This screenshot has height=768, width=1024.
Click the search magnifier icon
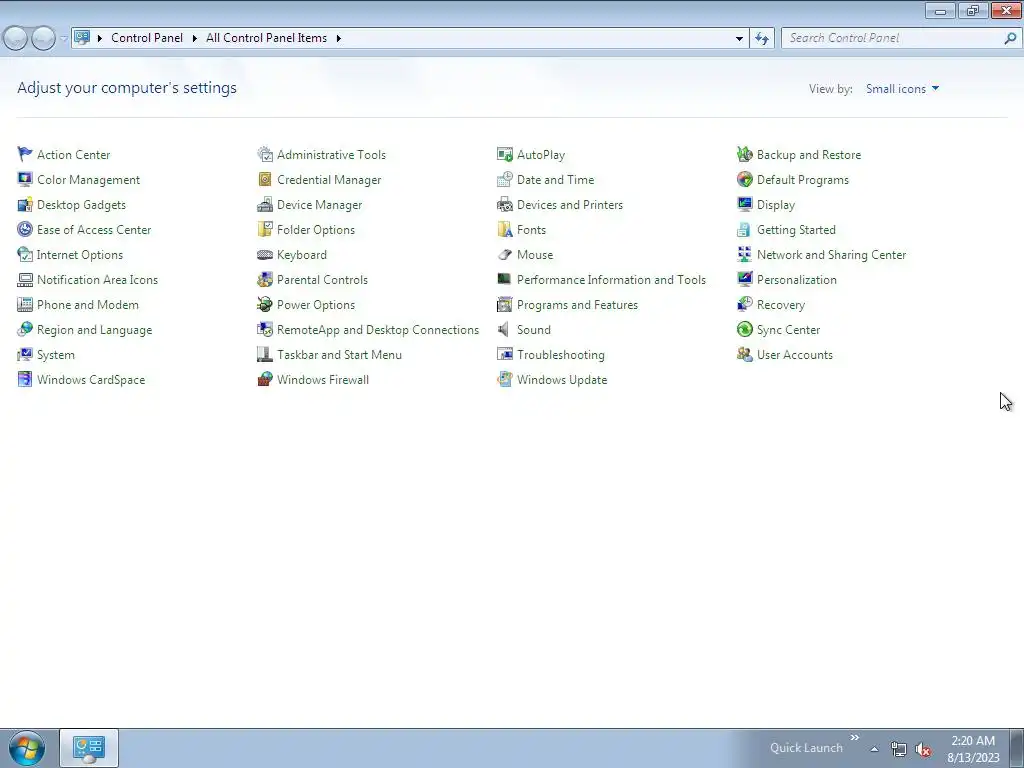[1010, 38]
